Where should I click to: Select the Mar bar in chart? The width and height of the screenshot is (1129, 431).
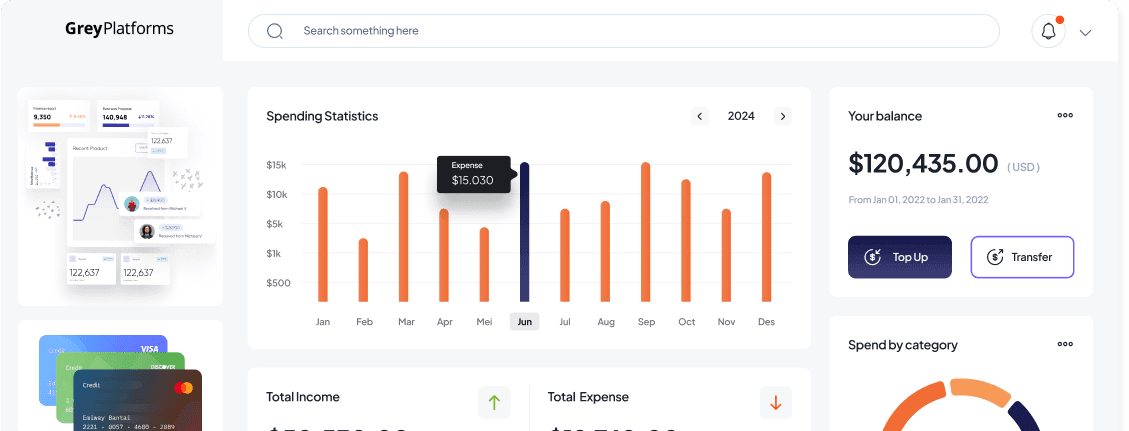(x=404, y=237)
